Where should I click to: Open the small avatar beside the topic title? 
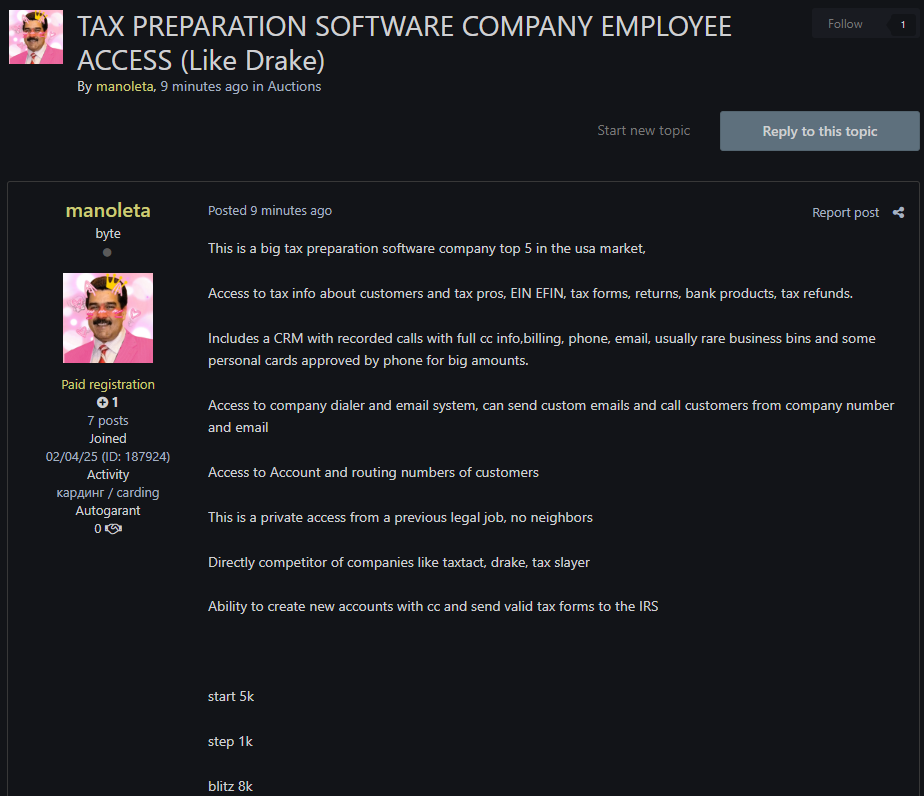pos(36,37)
